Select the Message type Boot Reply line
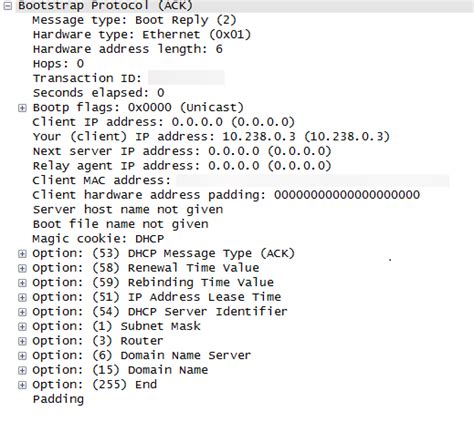474x422 pixels. pos(134,20)
